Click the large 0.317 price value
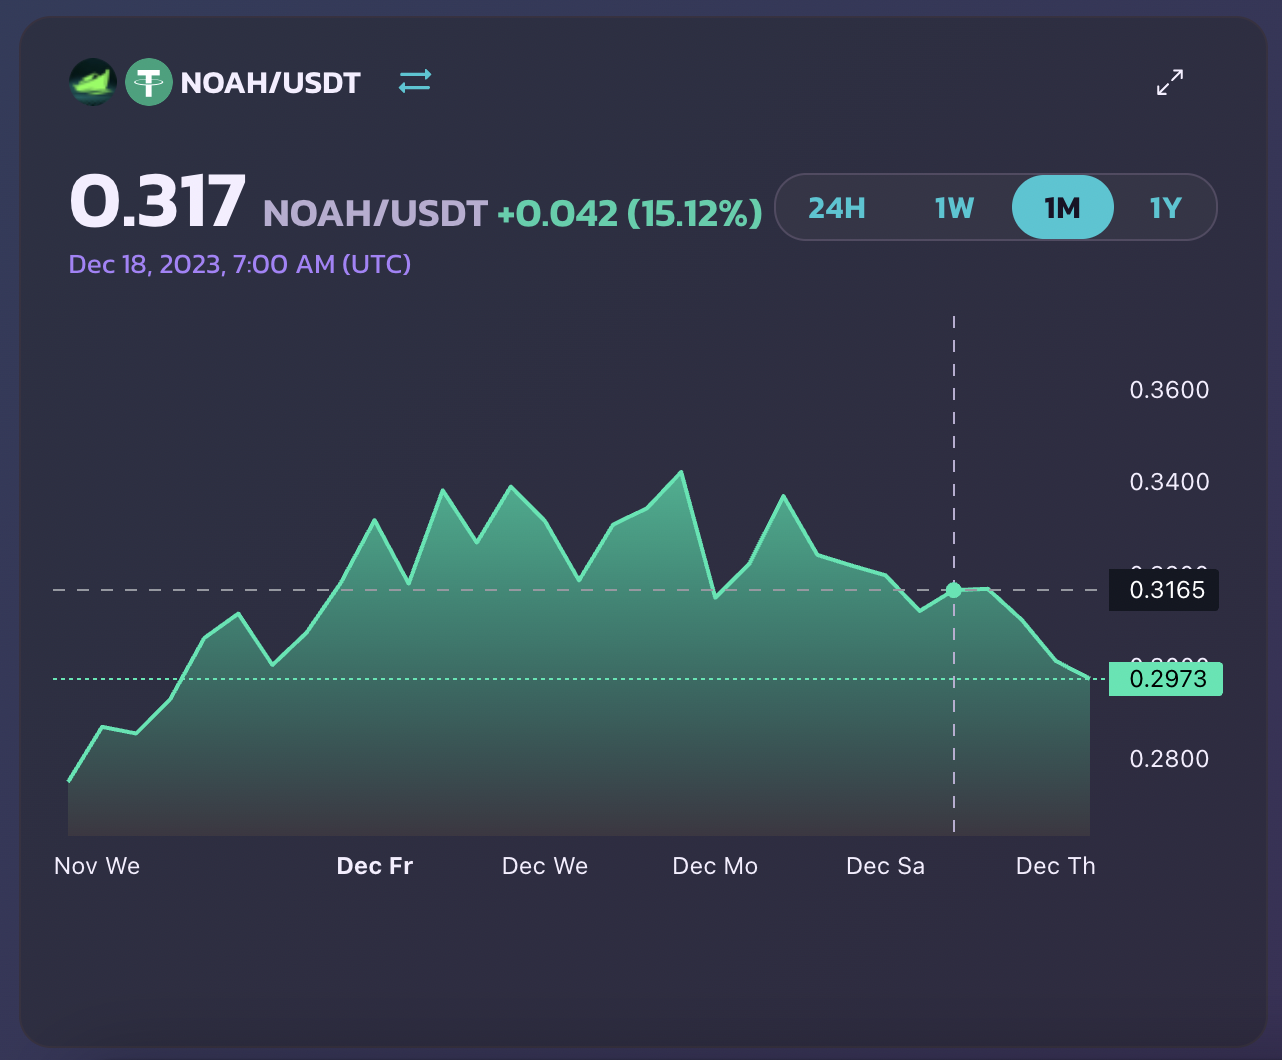 pyautogui.click(x=157, y=203)
